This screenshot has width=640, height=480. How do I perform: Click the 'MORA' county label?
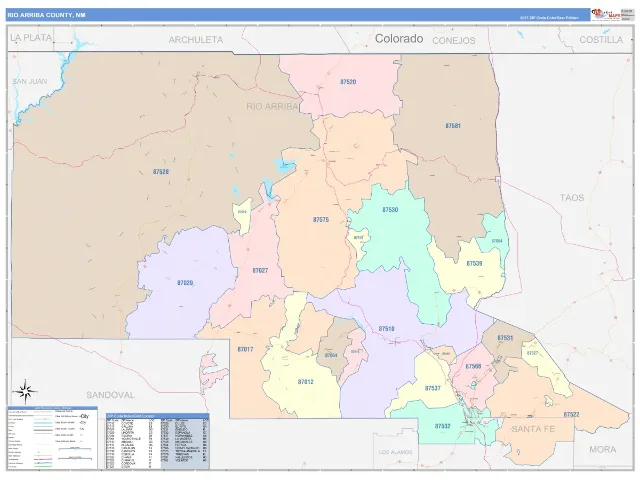[x=602, y=450]
